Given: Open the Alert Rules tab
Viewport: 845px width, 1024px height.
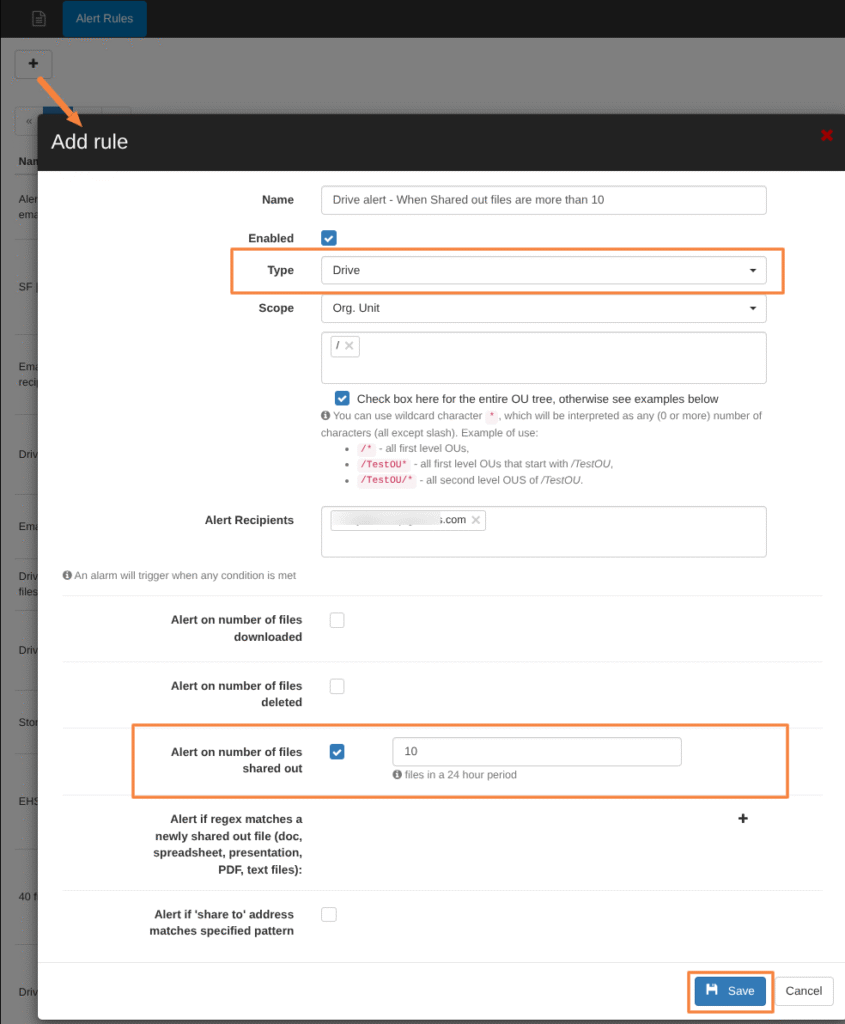Looking at the screenshot, I should pyautogui.click(x=104, y=18).
